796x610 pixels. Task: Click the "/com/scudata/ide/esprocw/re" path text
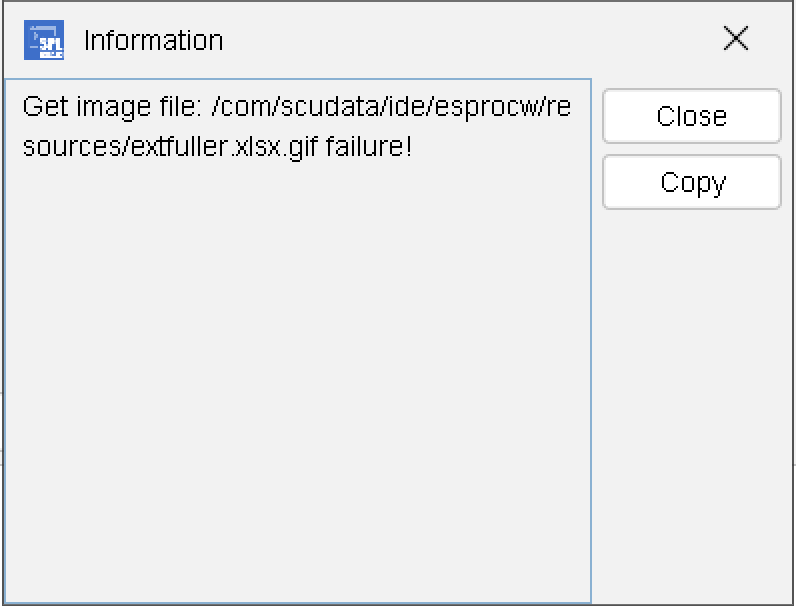click(391, 107)
